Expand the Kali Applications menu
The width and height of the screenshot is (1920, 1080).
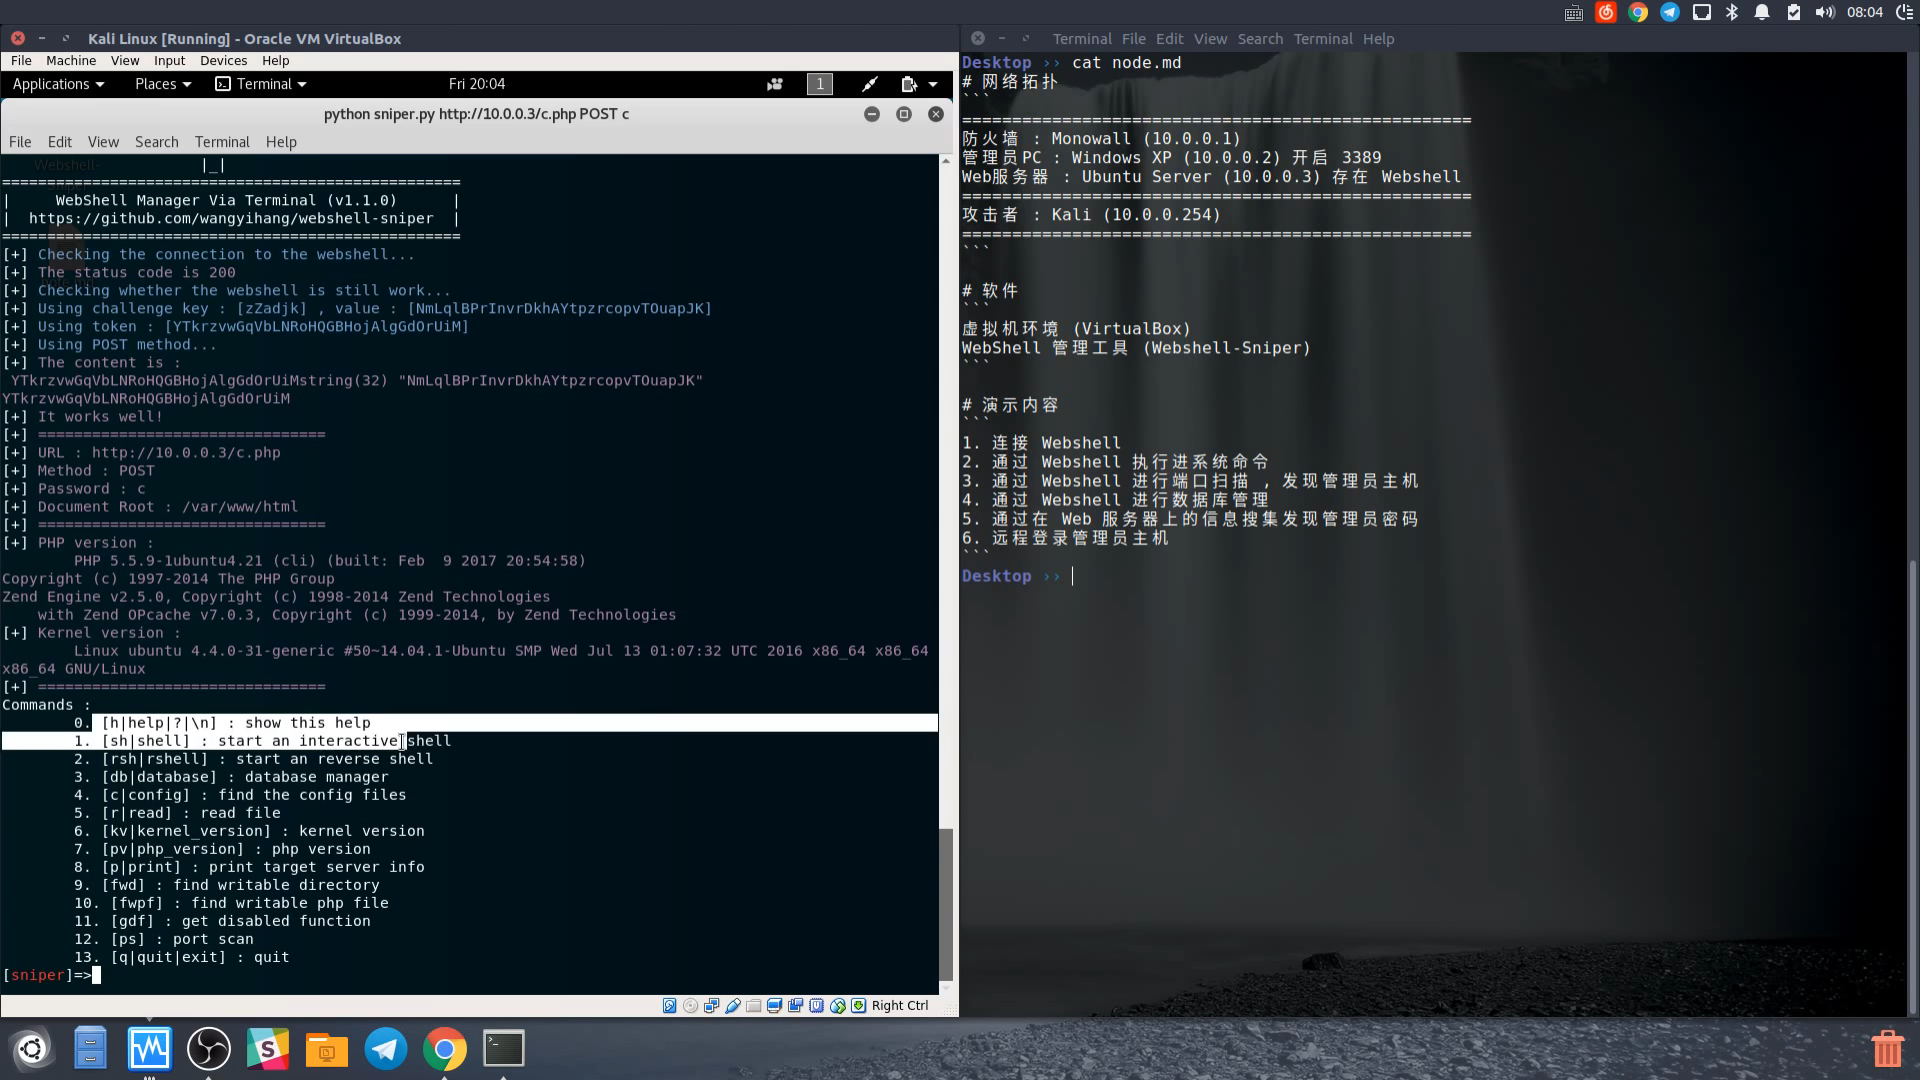coord(58,84)
